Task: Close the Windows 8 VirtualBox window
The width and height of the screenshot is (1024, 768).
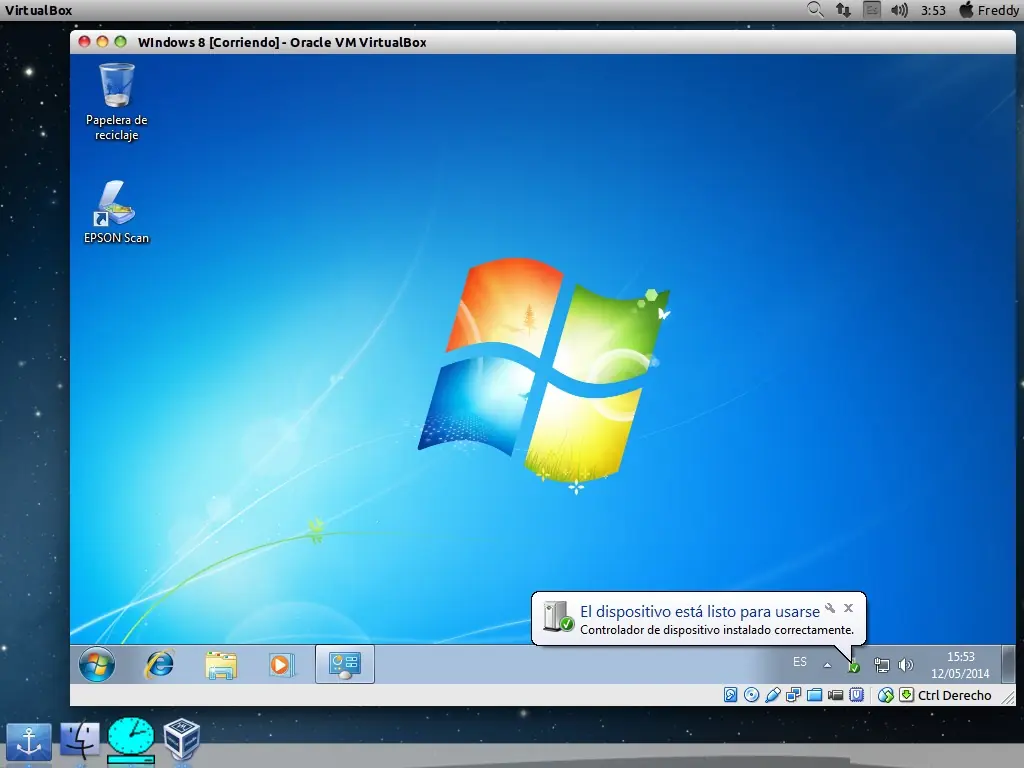Action: 84,42
